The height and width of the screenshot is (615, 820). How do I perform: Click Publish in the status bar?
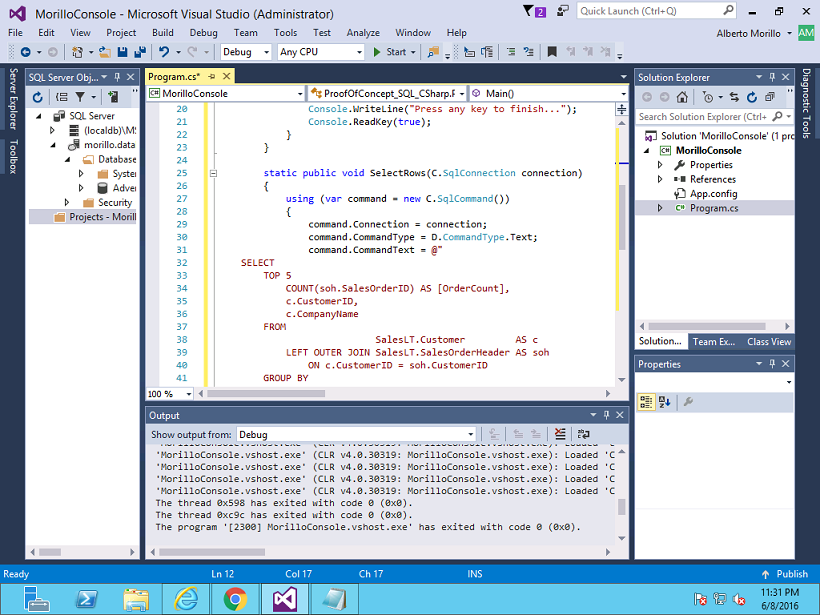click(784, 574)
